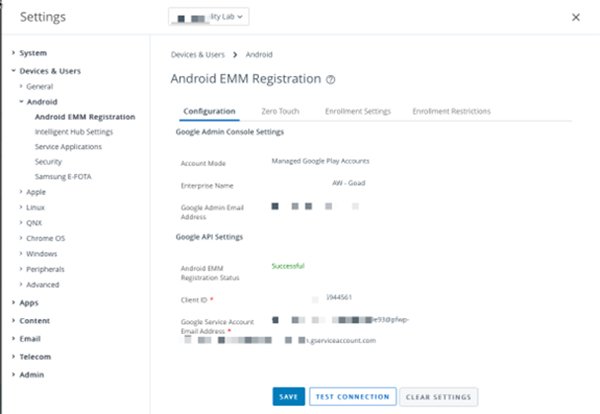Click the Devices & Users breadcrumb link
This screenshot has width=600, height=414.
pyautogui.click(x=195, y=54)
